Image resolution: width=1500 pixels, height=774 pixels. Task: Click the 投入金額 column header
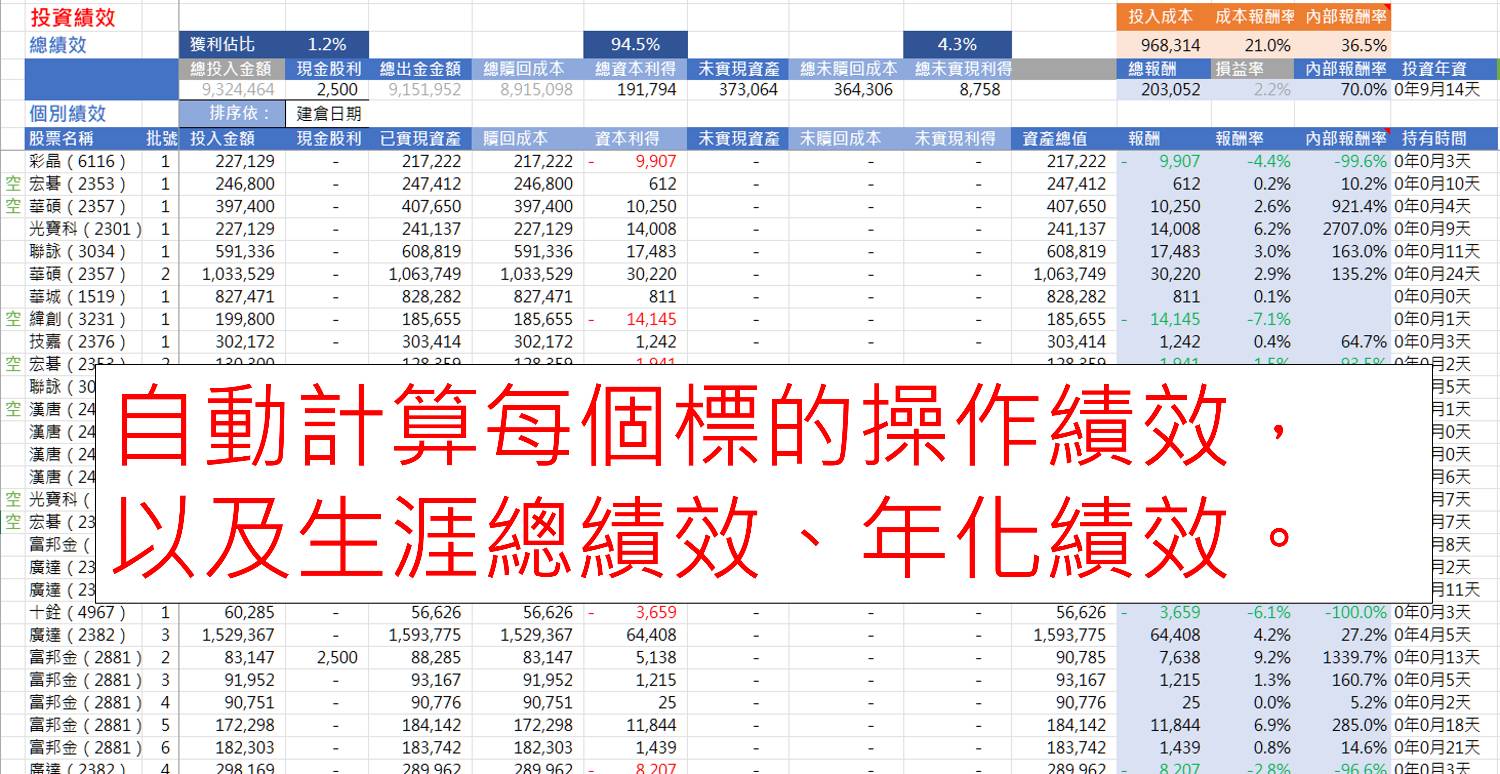pyautogui.click(x=222, y=139)
